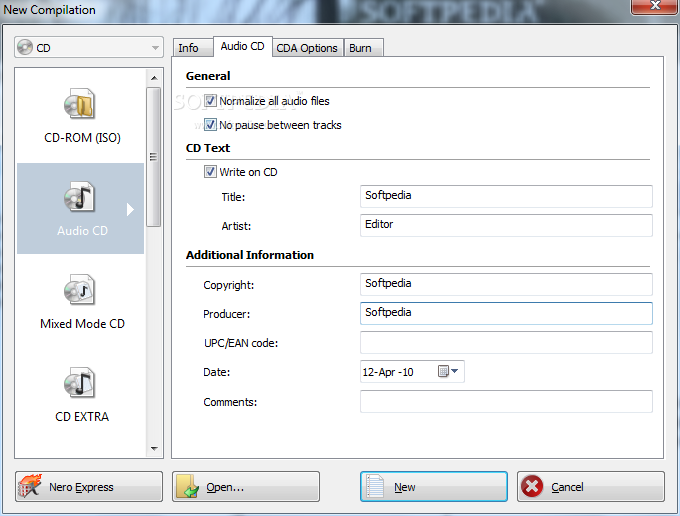Click the New compilation button
The image size is (680, 516).
point(434,487)
